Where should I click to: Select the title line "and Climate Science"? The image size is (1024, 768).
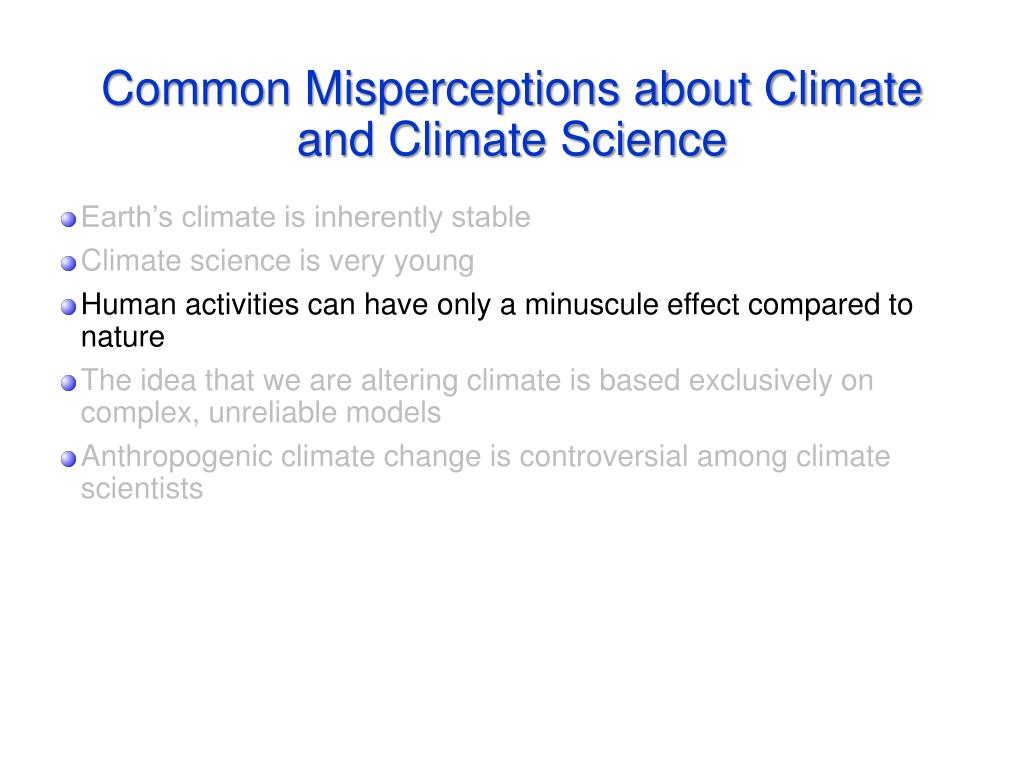click(x=512, y=140)
